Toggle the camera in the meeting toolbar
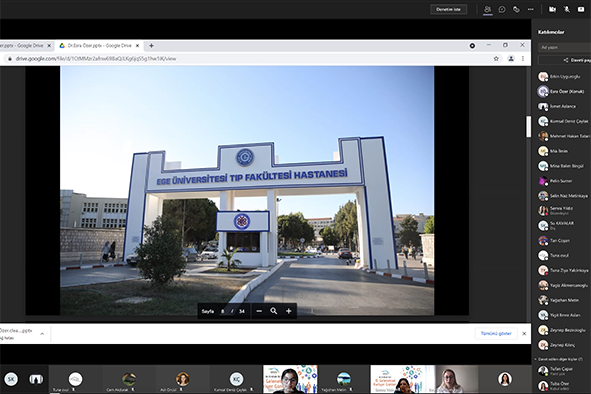The height and width of the screenshot is (394, 591). [x=552, y=9]
